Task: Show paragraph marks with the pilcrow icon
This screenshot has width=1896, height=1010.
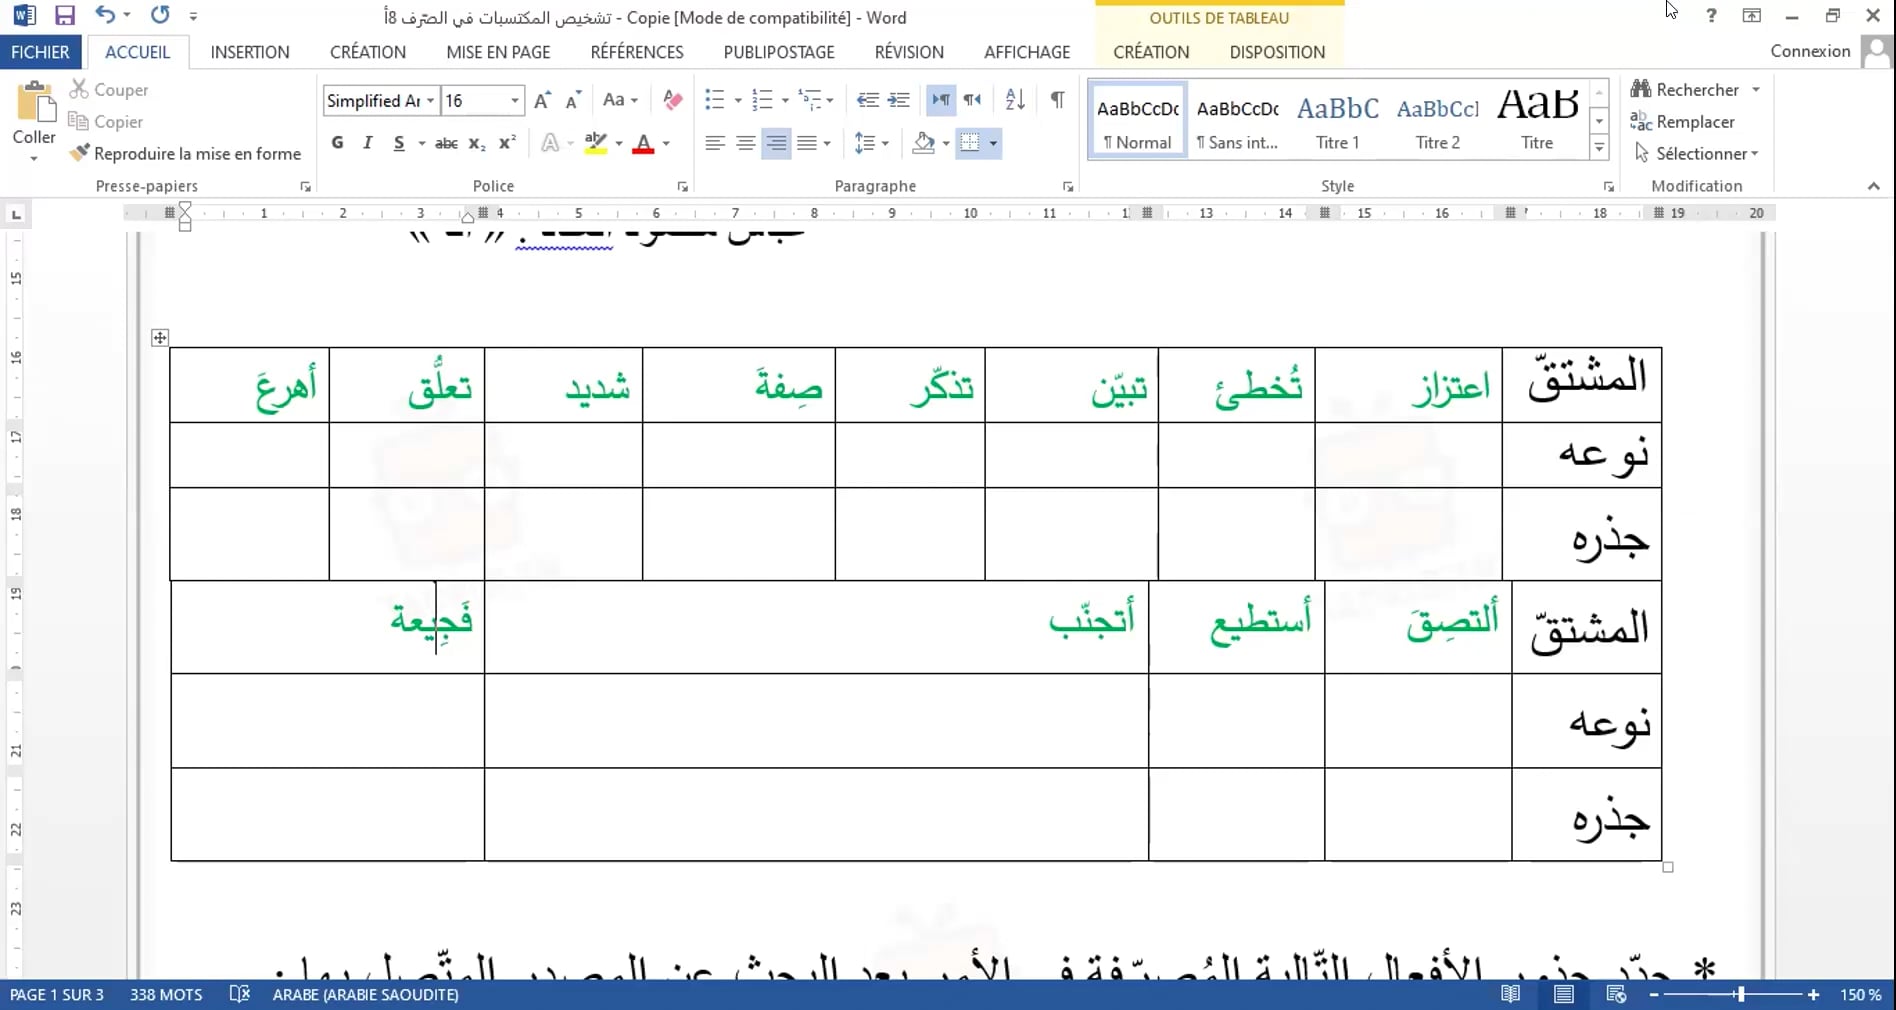Action: pyautogui.click(x=1057, y=100)
